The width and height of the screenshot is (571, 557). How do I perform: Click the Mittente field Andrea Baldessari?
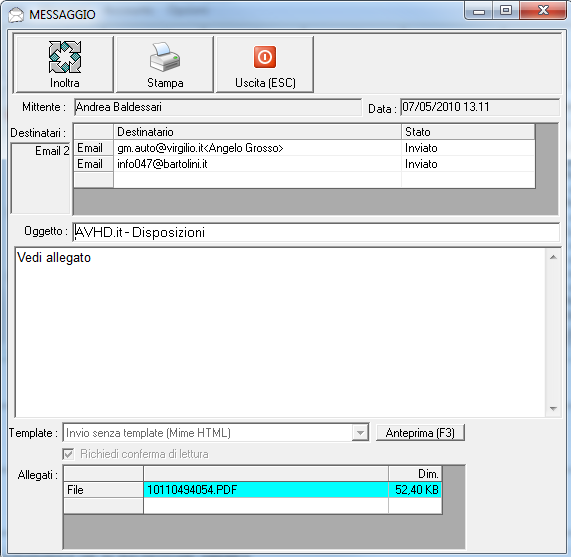[218, 107]
